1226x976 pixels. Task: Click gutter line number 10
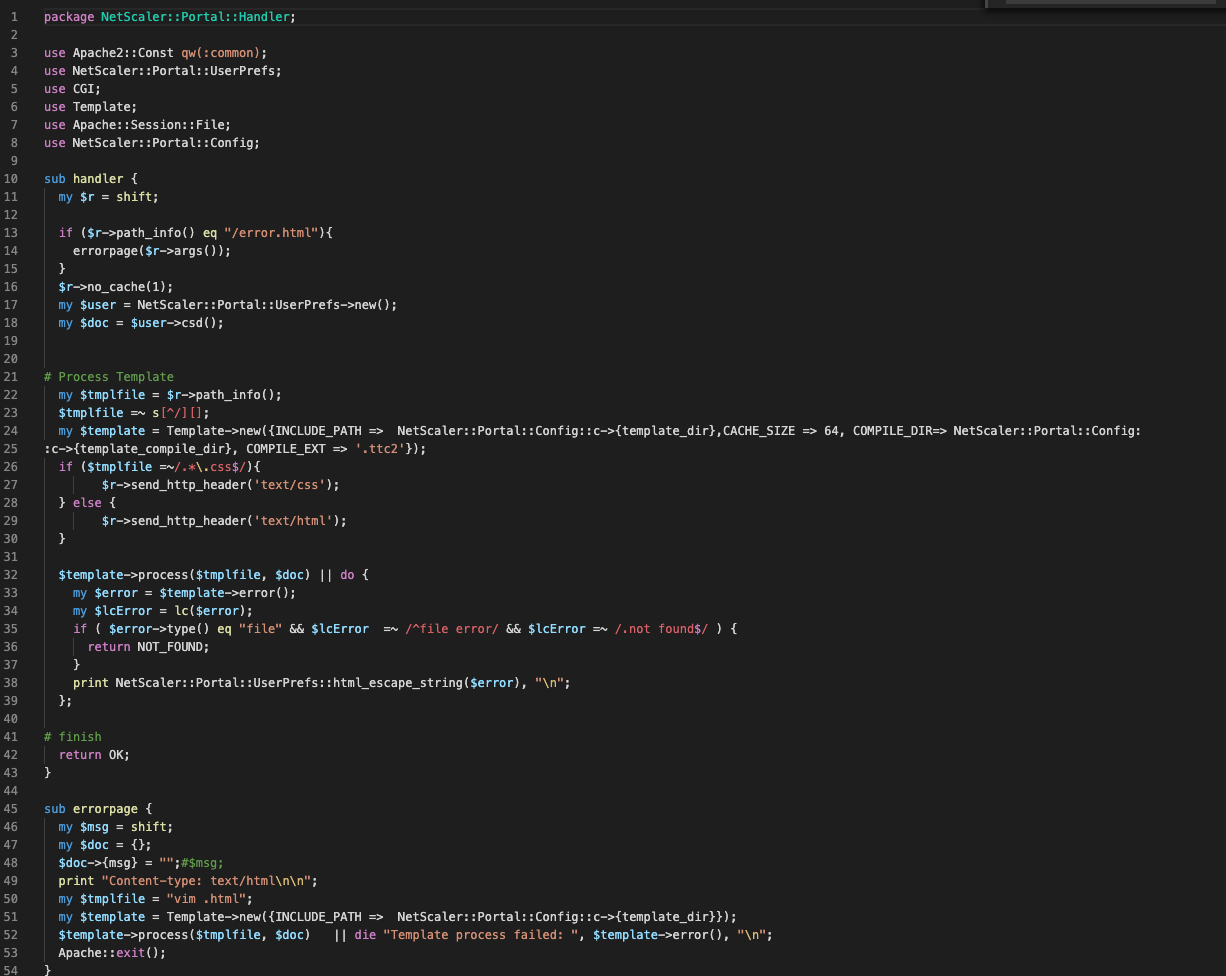(11, 179)
